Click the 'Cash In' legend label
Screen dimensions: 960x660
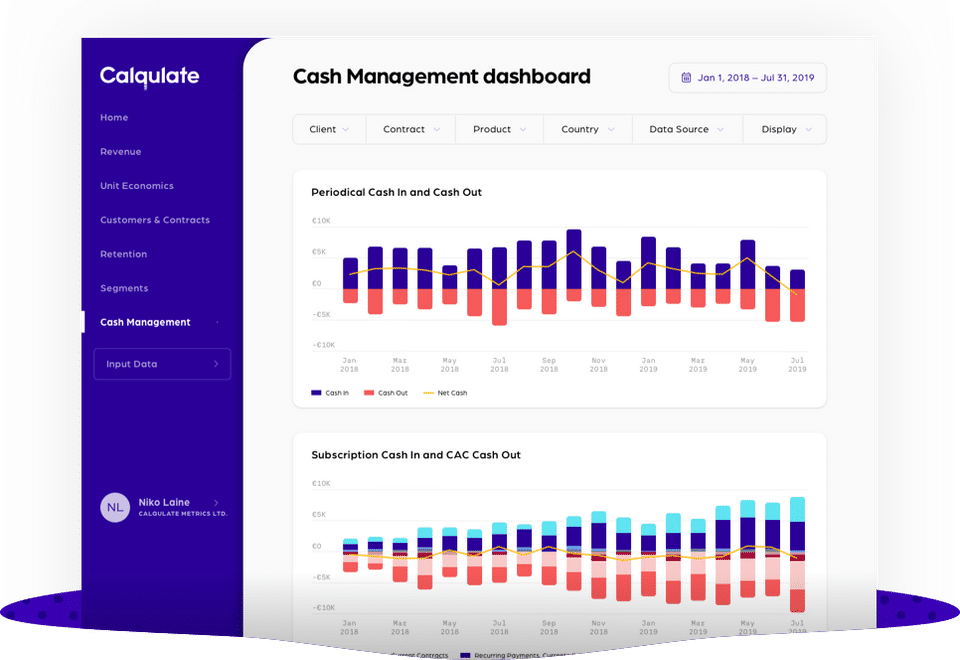(x=337, y=393)
